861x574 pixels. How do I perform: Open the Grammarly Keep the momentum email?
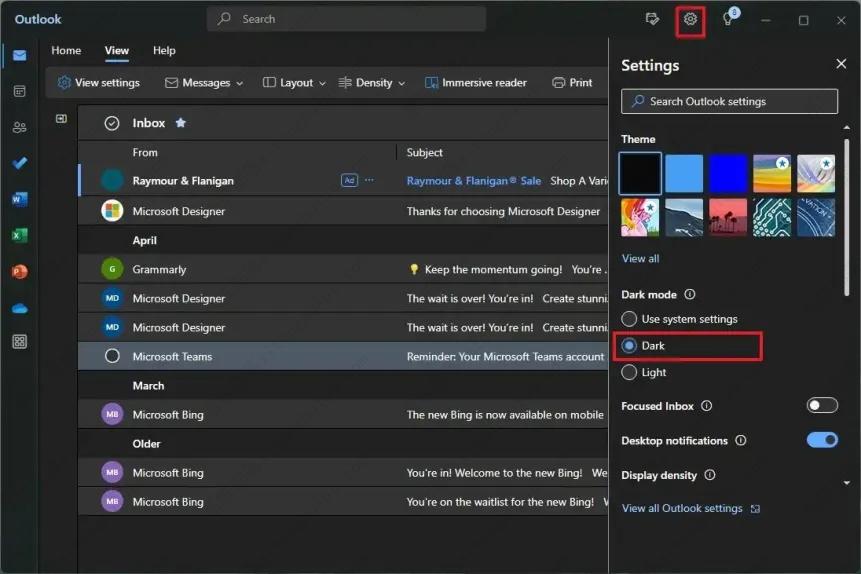pos(344,269)
